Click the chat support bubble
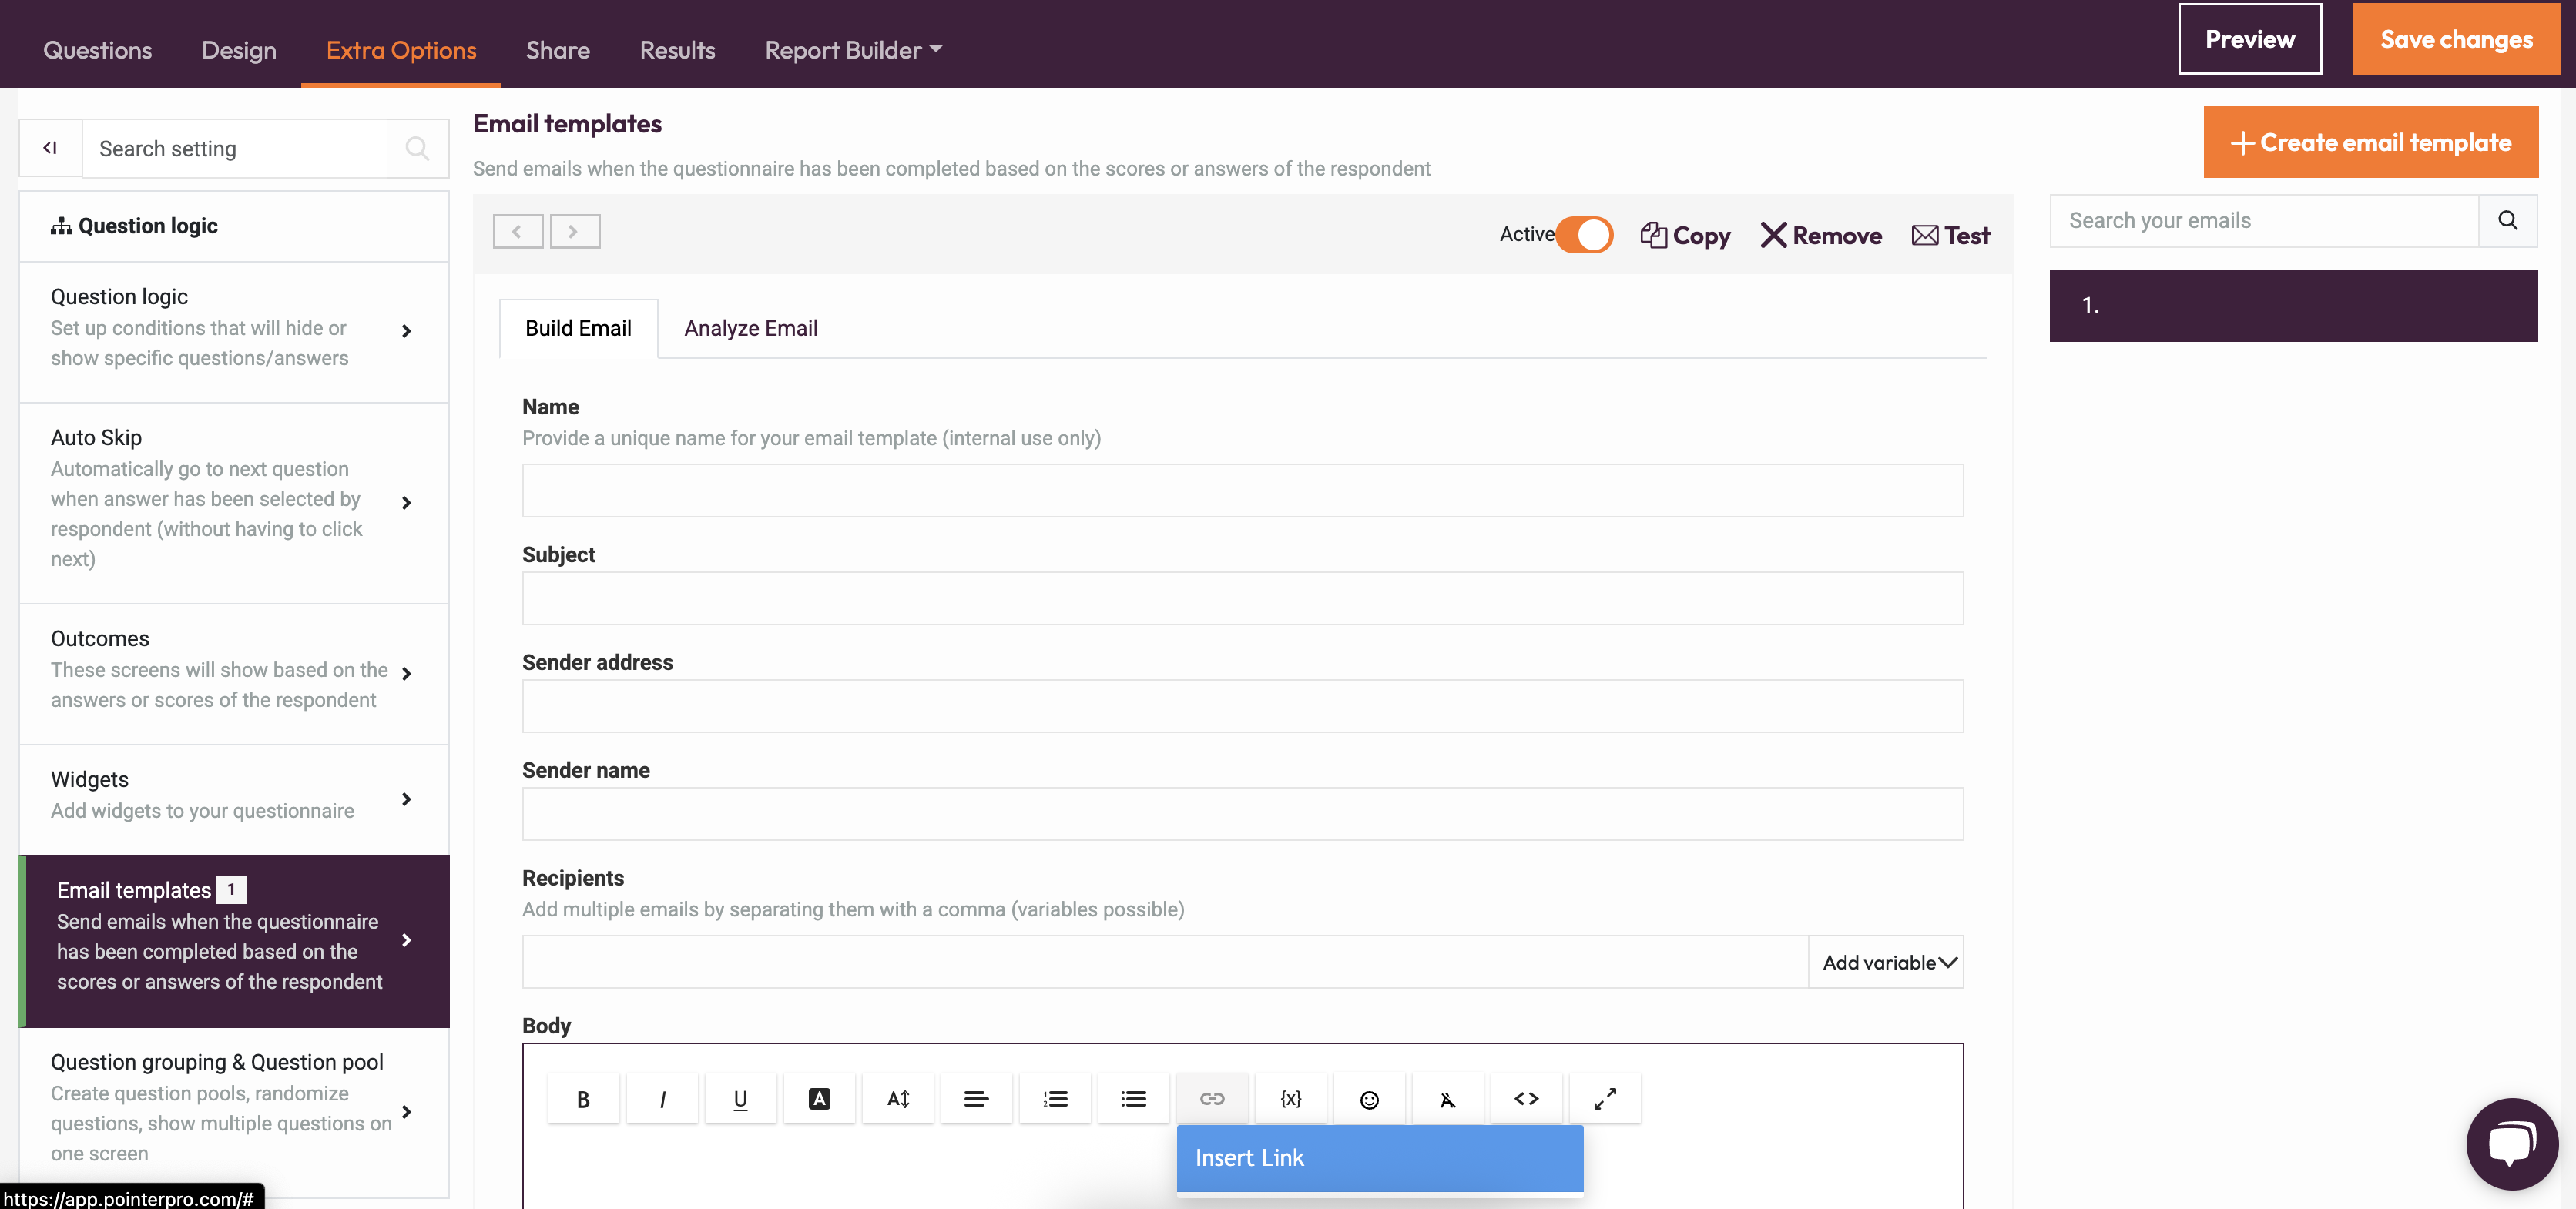 (x=2511, y=1143)
